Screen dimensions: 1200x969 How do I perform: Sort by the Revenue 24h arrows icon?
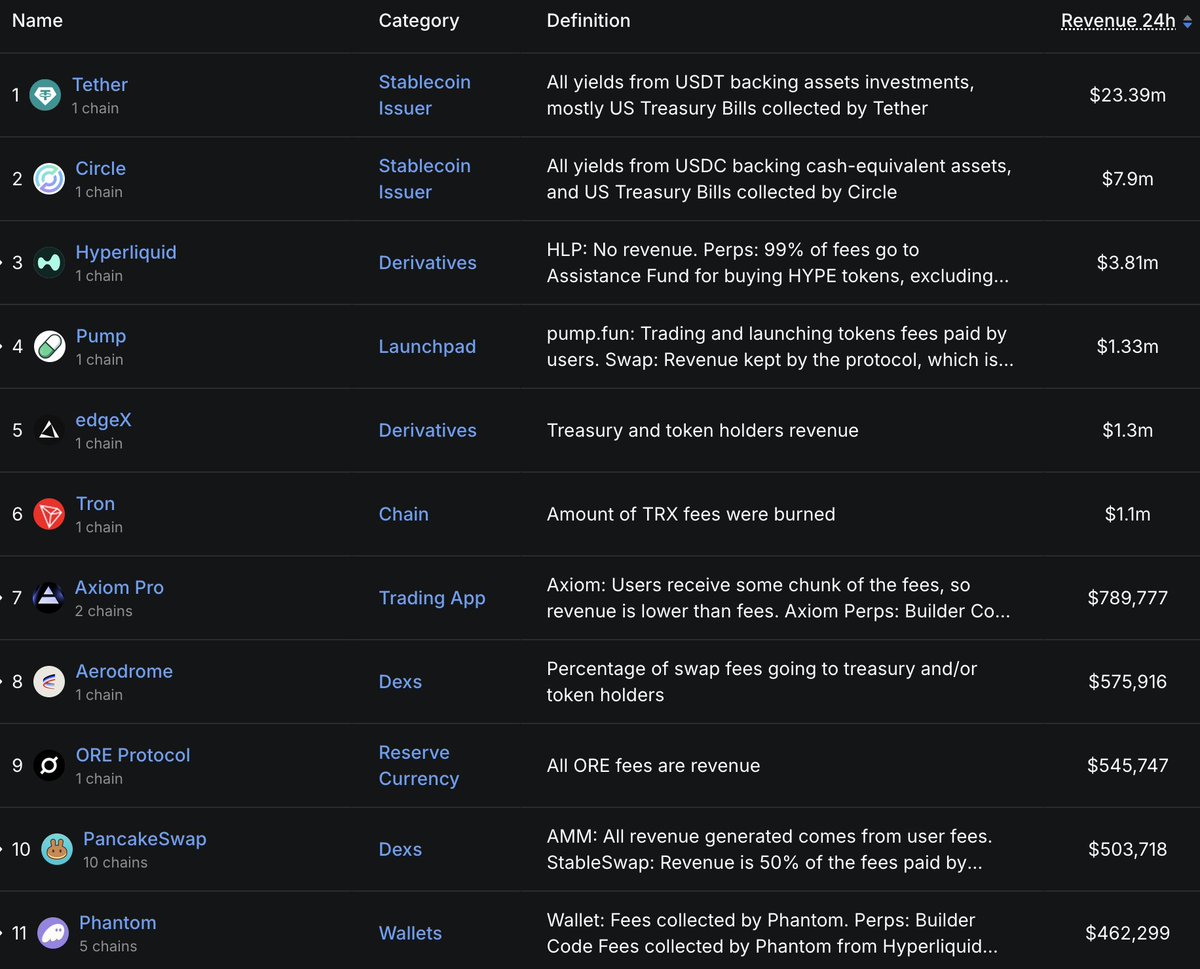(x=1187, y=22)
